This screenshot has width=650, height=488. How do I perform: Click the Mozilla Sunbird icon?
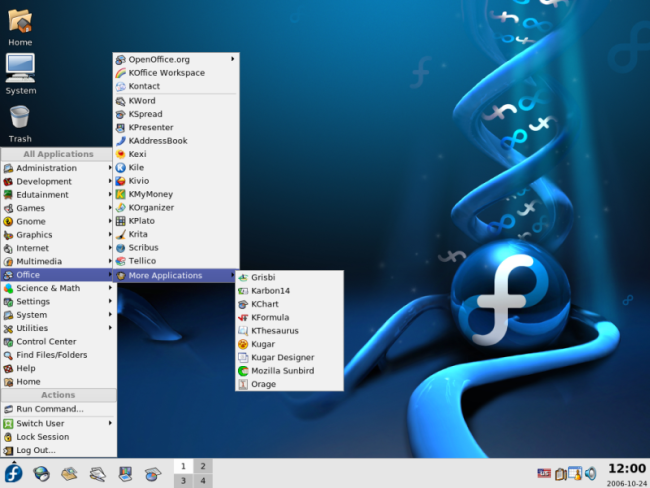click(x=243, y=371)
